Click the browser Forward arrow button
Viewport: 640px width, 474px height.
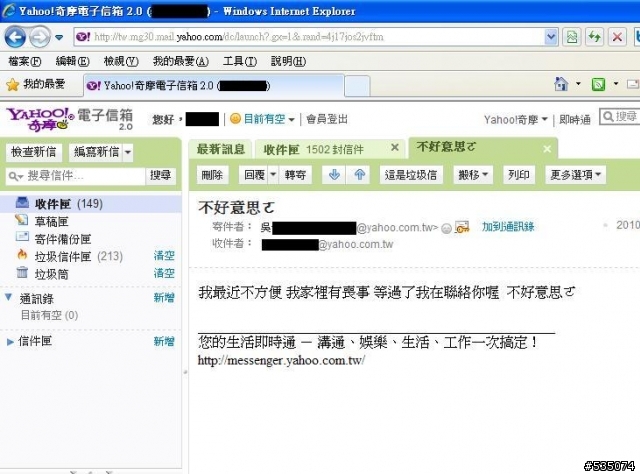40,37
